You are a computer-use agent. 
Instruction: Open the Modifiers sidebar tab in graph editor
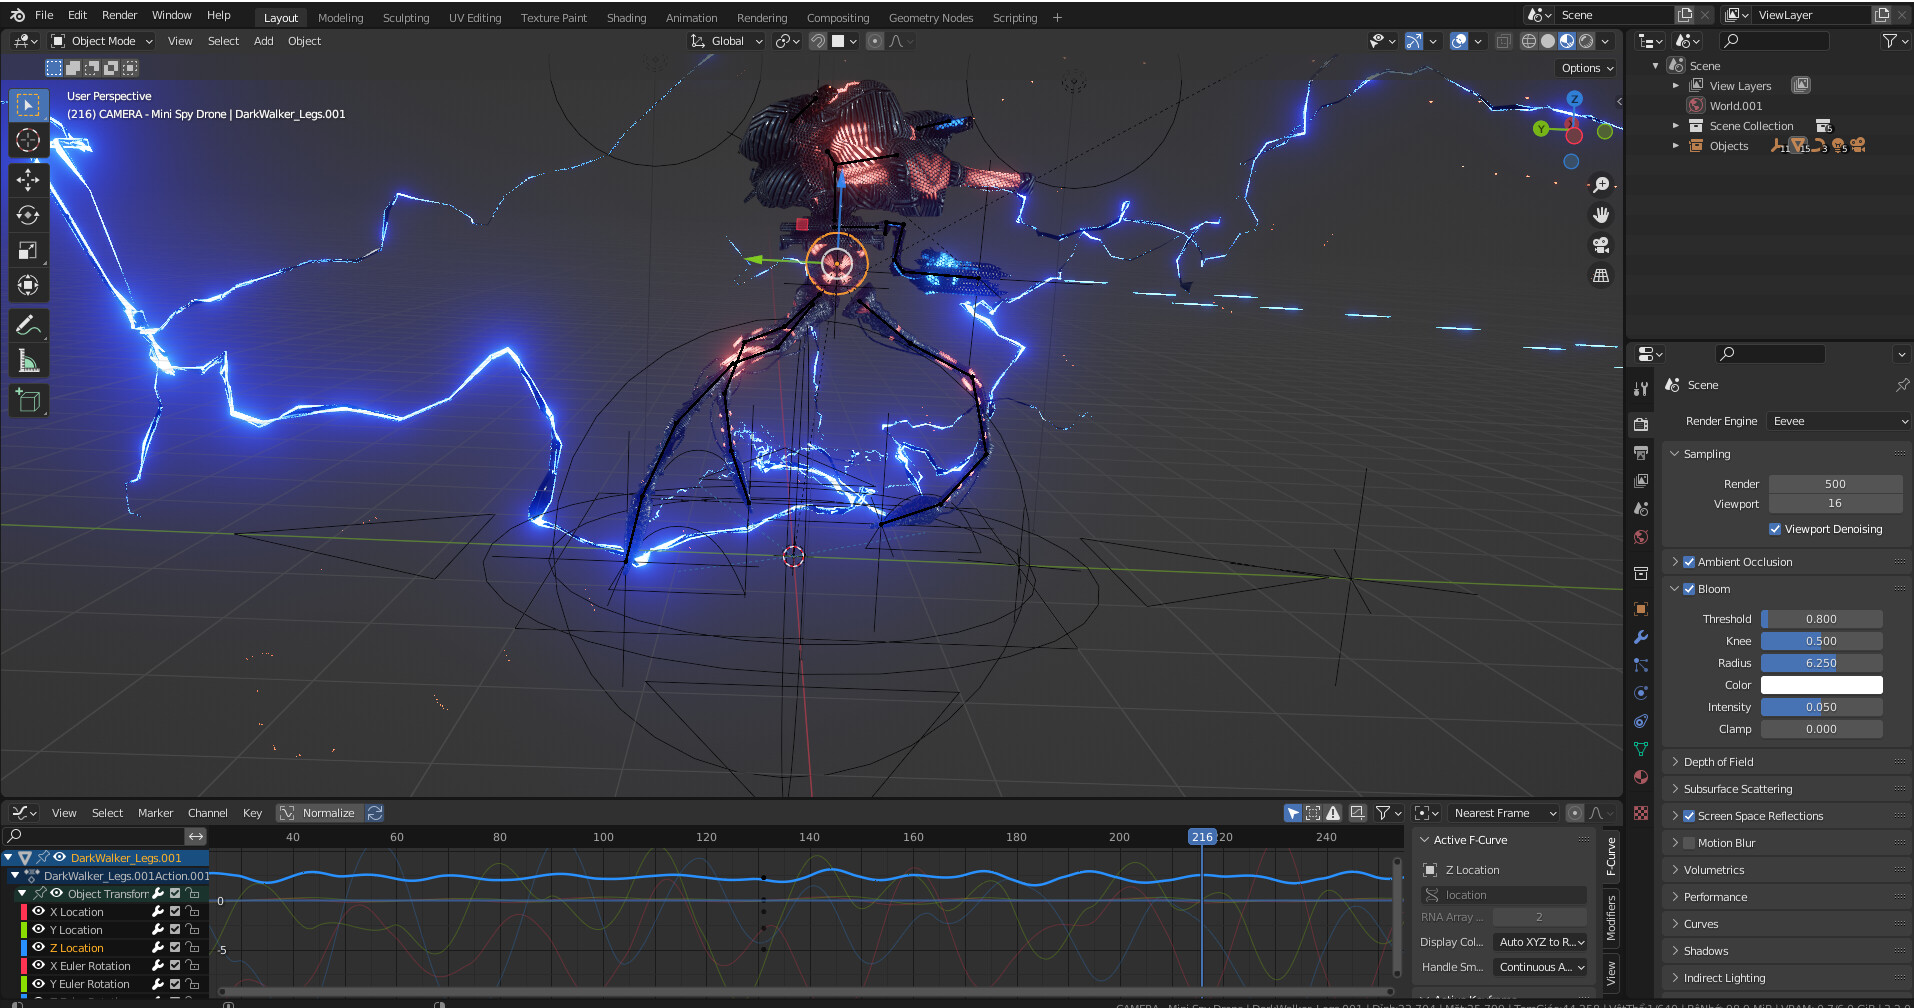point(1611,918)
